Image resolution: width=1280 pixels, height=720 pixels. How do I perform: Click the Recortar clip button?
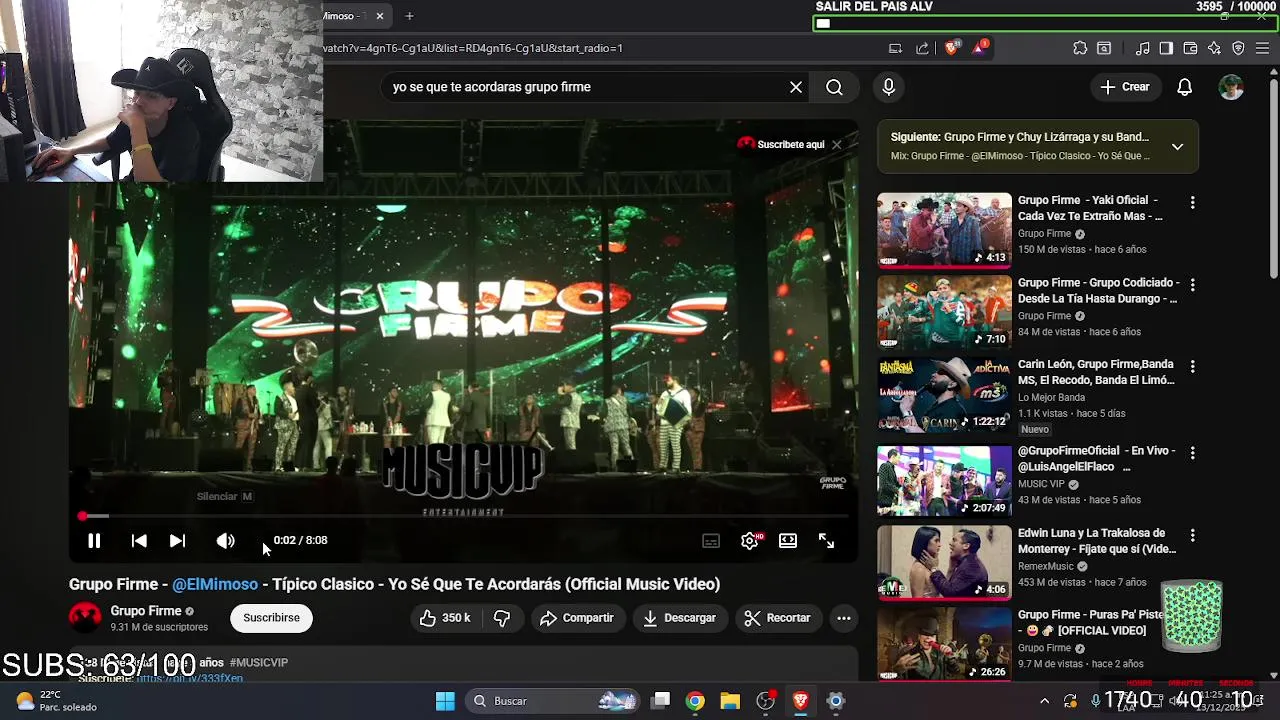click(777, 618)
